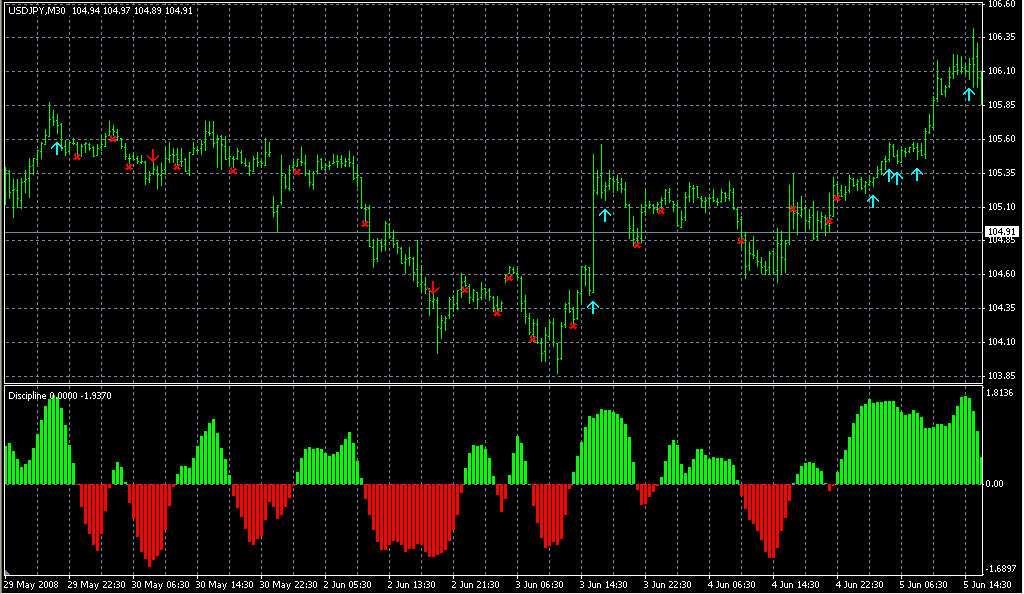
Task: Click the USDJPY,M30 chart title label
Action: click(38, 10)
